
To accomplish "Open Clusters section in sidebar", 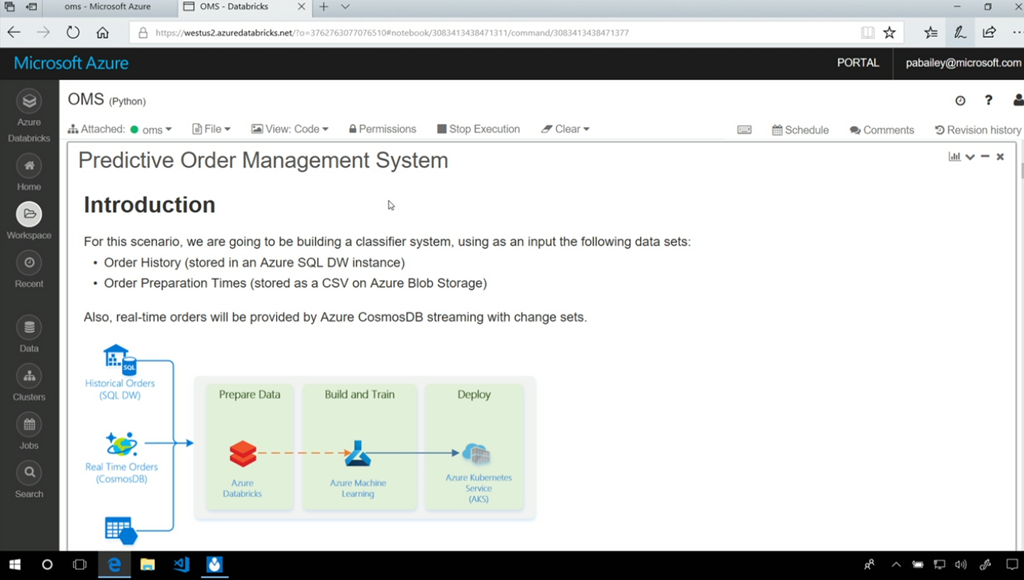I will coord(29,376).
